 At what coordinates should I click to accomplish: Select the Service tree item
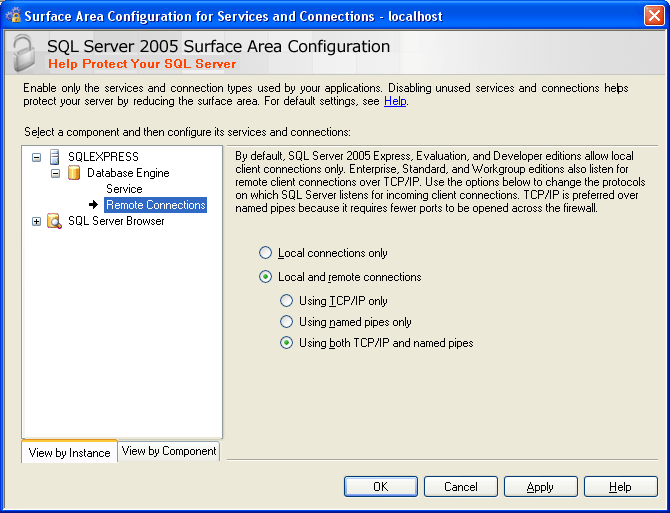124,189
